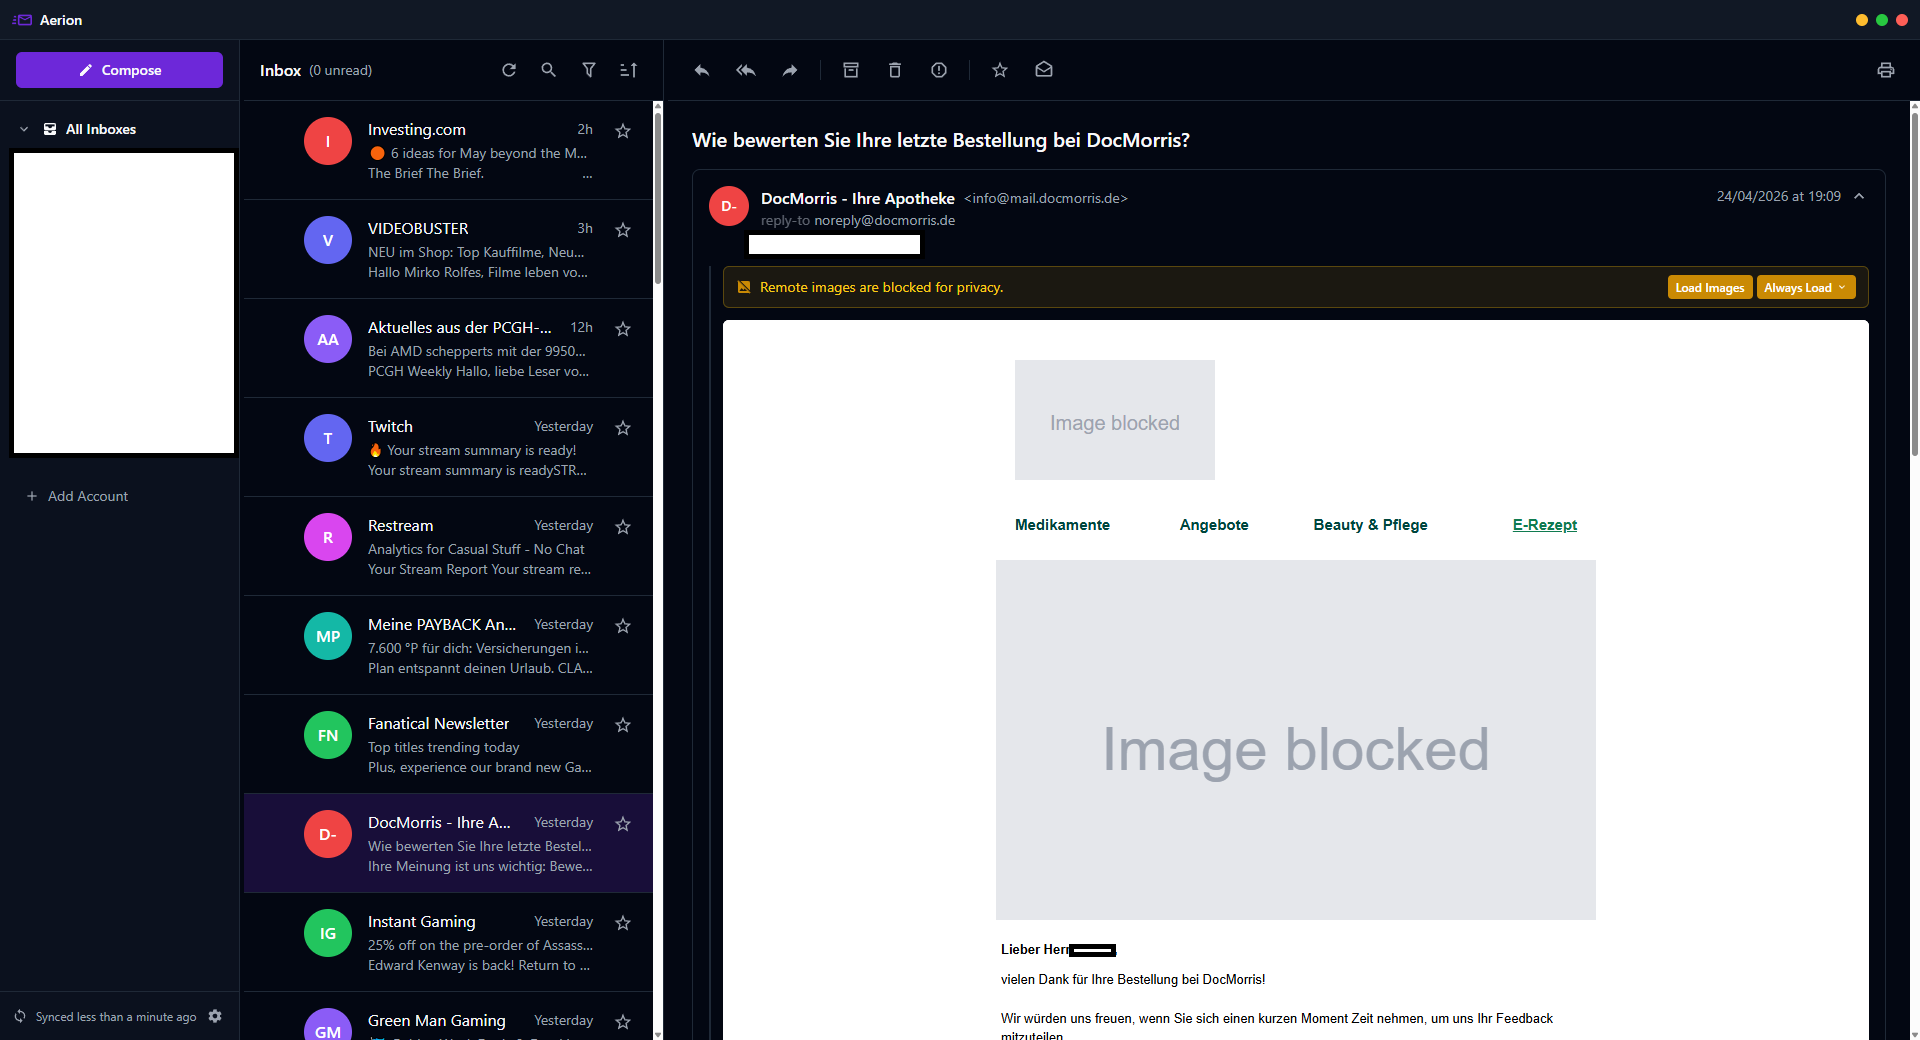Image resolution: width=1920 pixels, height=1040 pixels.
Task: Star the VIDEOBUSTER email
Action: pos(623,230)
